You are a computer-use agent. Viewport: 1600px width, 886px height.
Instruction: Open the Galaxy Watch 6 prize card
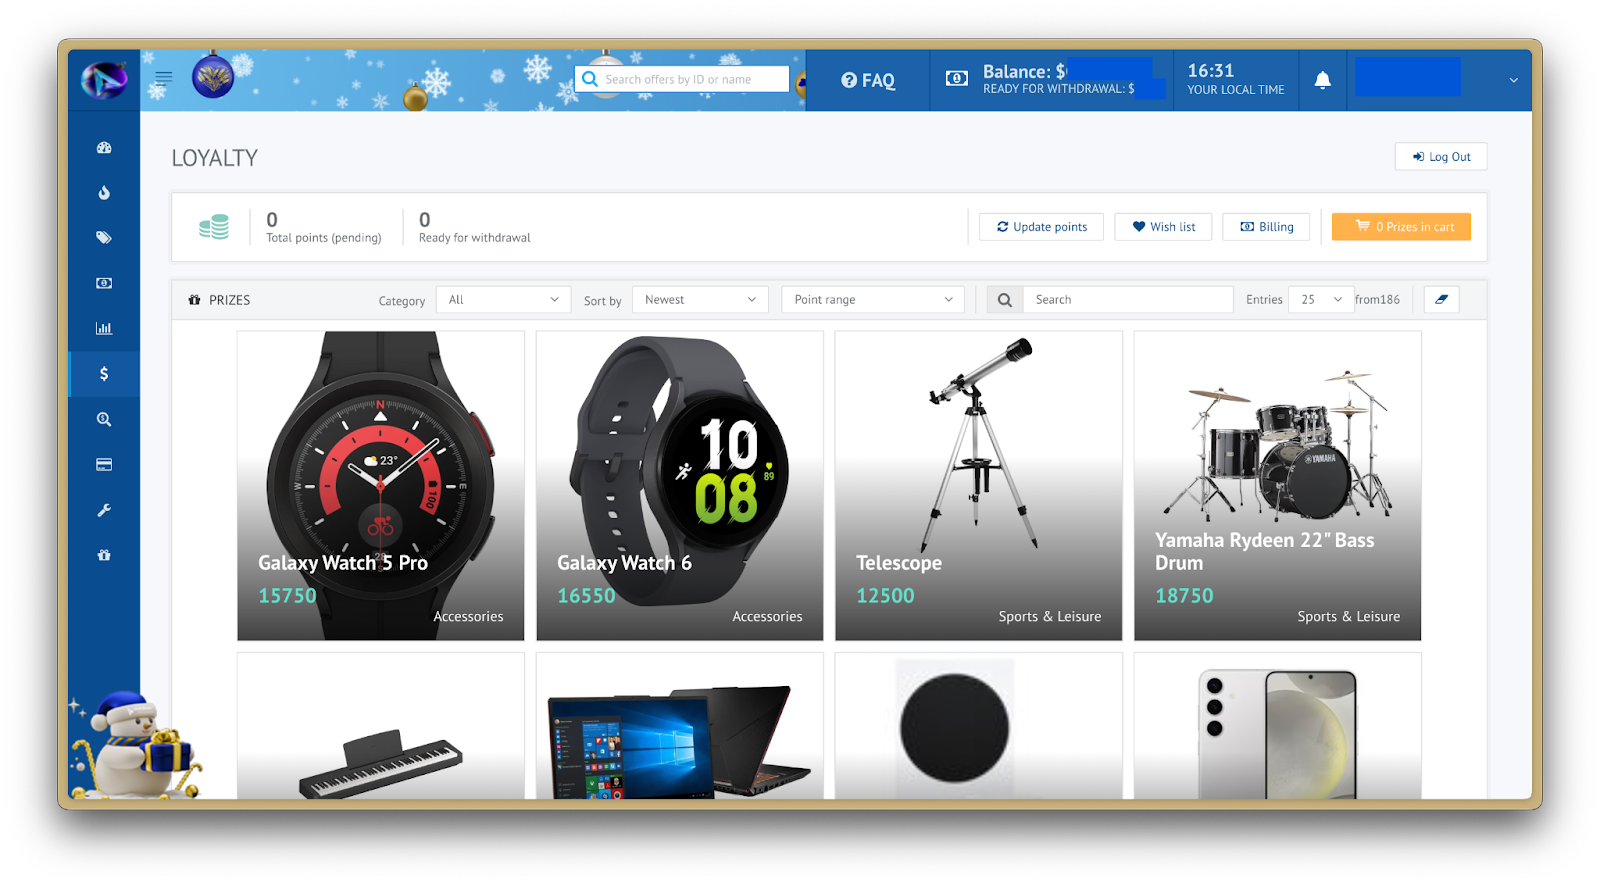[680, 486]
